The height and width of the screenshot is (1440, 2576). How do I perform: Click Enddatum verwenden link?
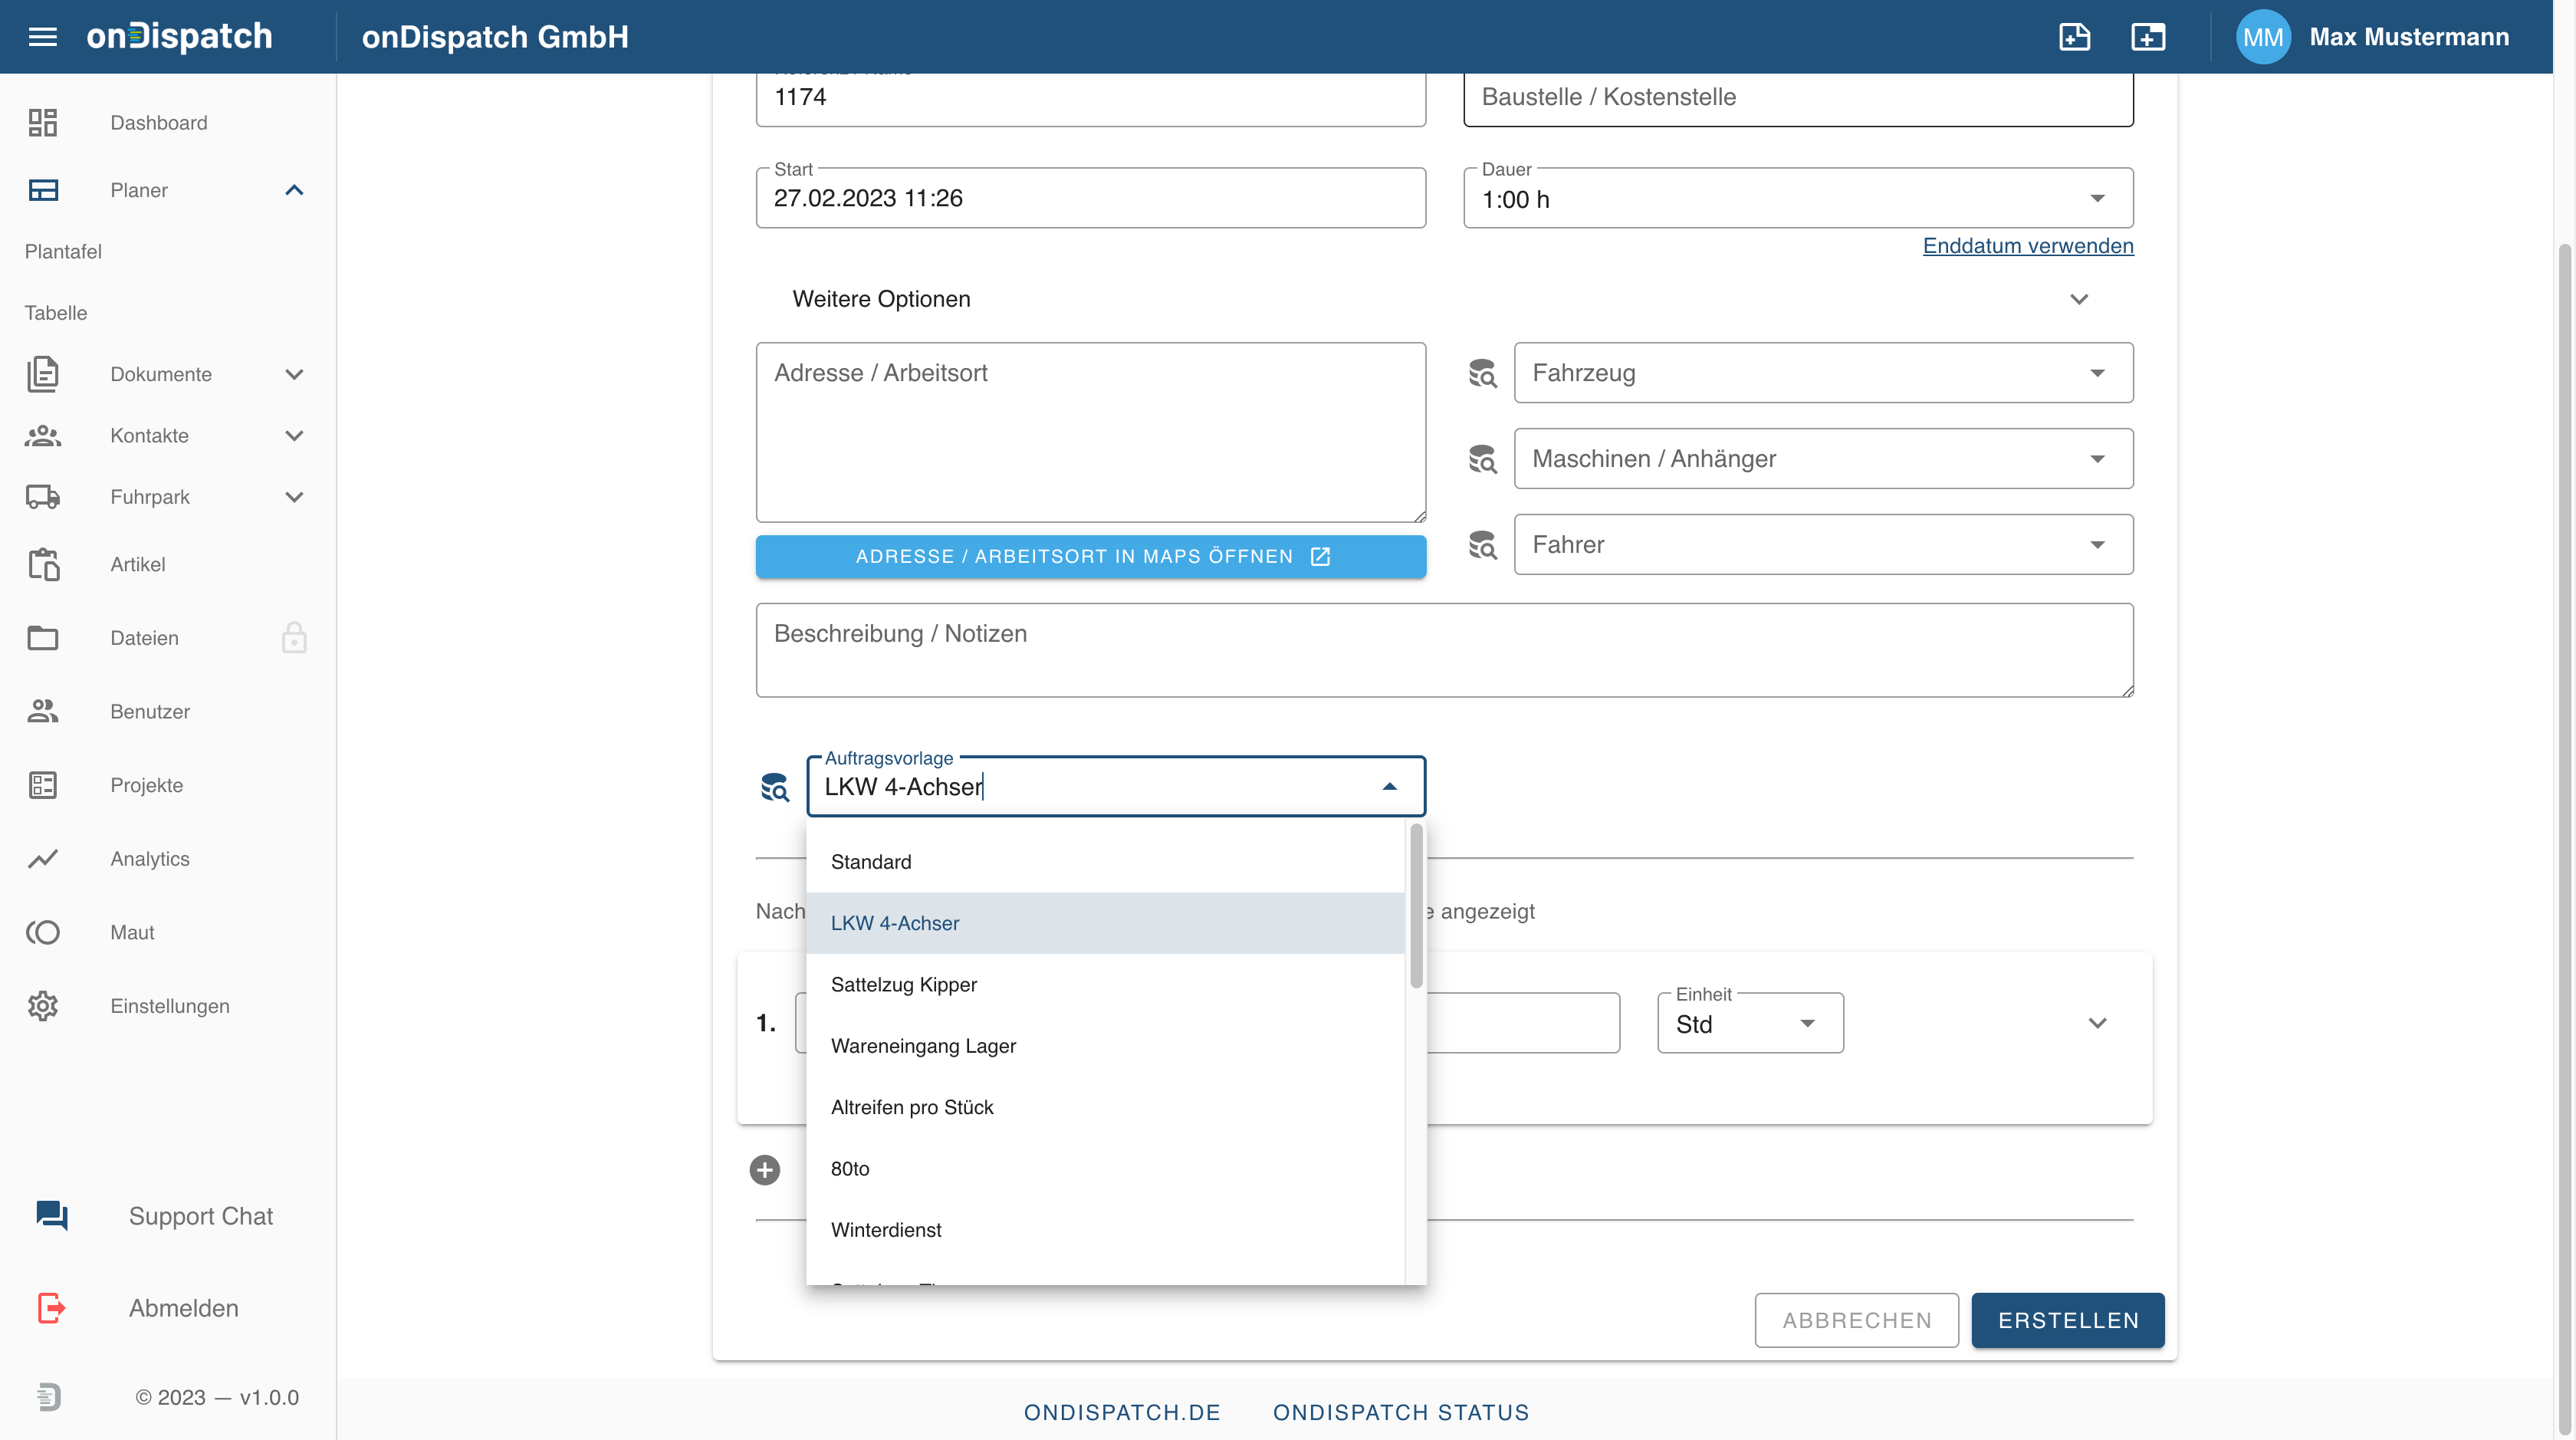[x=2027, y=246]
